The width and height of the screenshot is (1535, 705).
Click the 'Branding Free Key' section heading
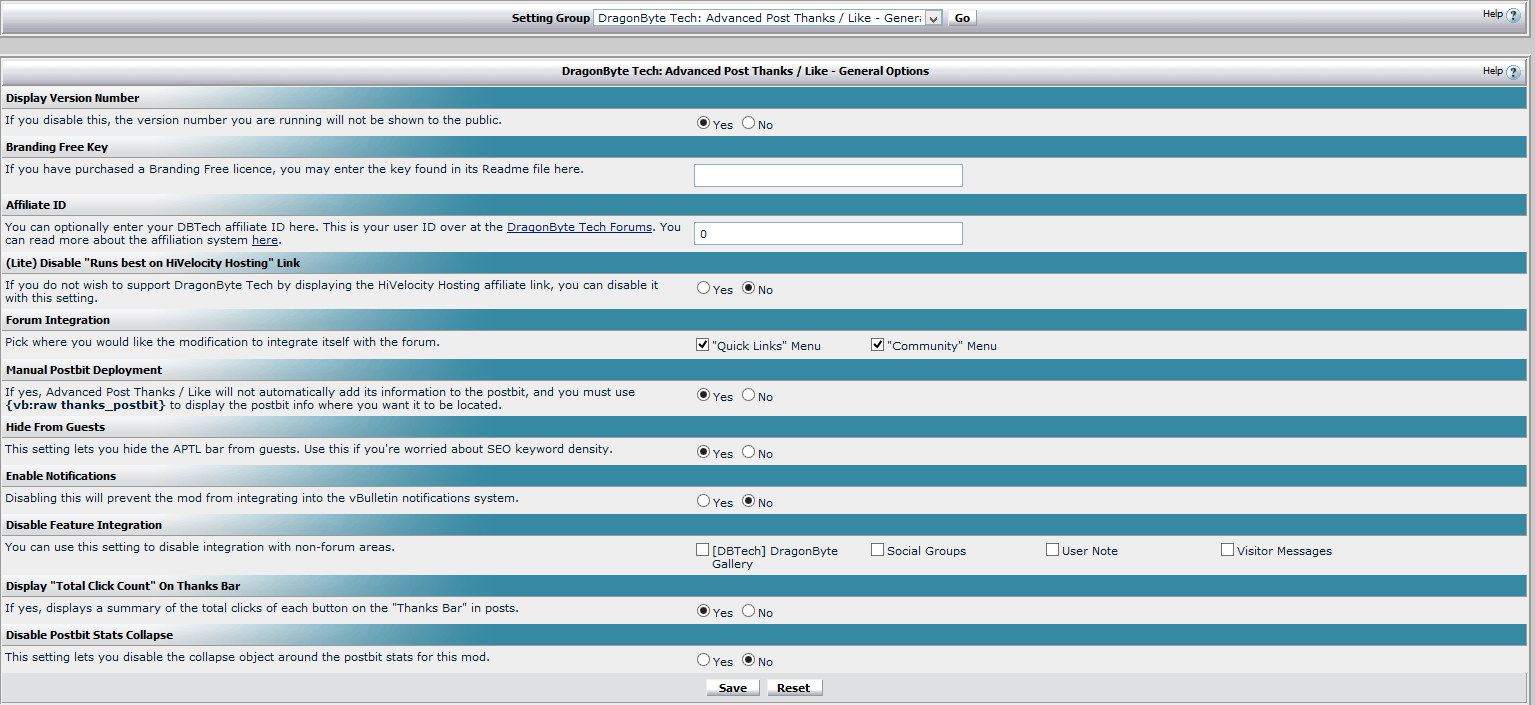tap(57, 147)
